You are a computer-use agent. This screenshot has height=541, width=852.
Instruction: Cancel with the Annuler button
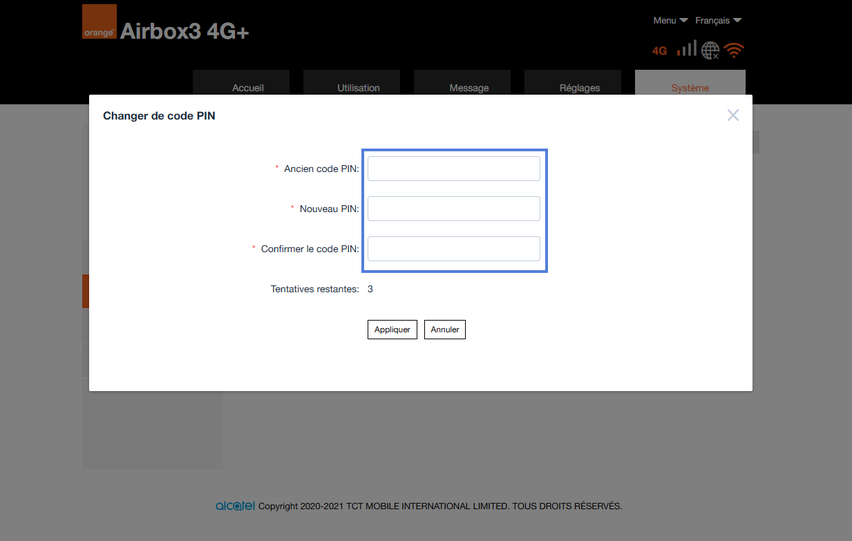tap(445, 330)
